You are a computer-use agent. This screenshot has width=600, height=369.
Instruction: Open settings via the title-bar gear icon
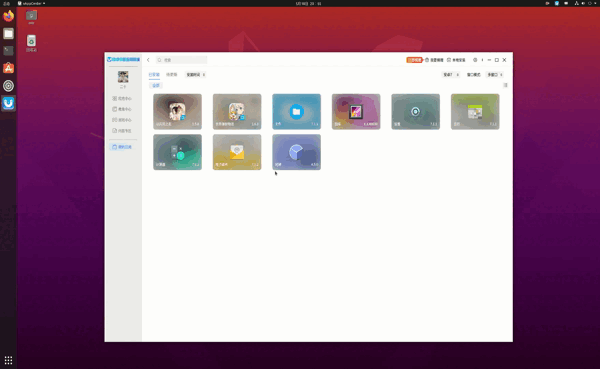click(475, 60)
